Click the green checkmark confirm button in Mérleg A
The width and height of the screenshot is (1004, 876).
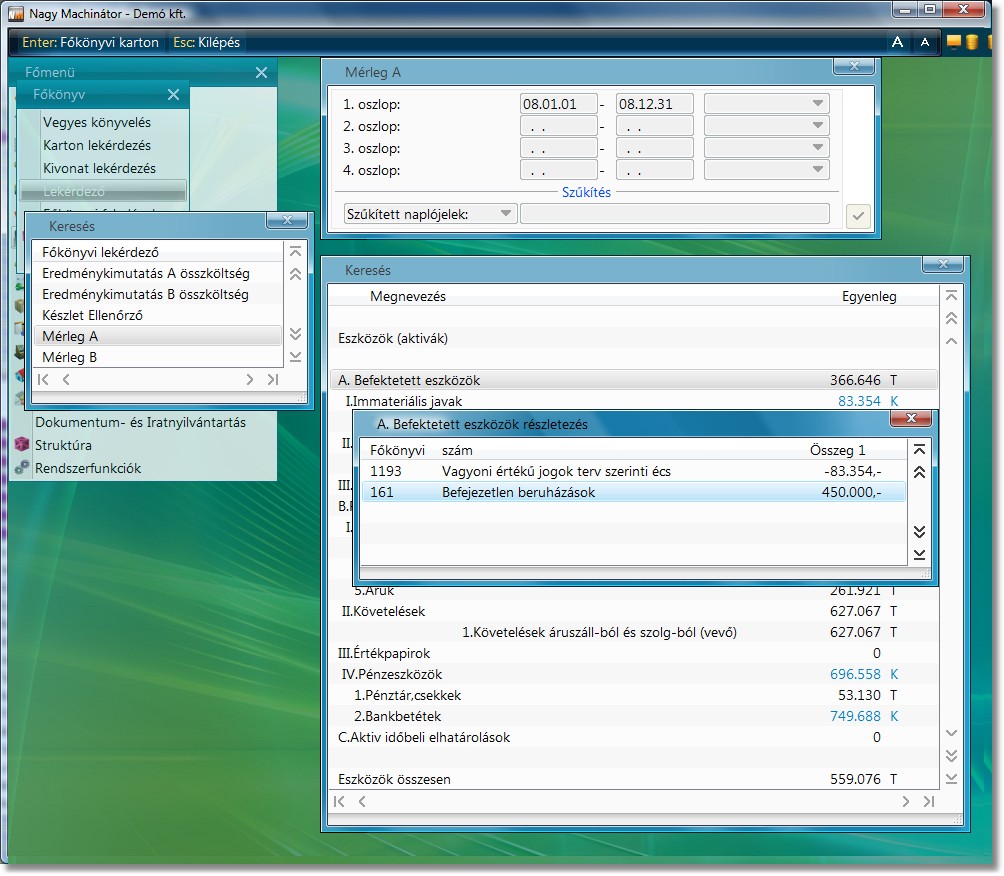[x=857, y=214]
